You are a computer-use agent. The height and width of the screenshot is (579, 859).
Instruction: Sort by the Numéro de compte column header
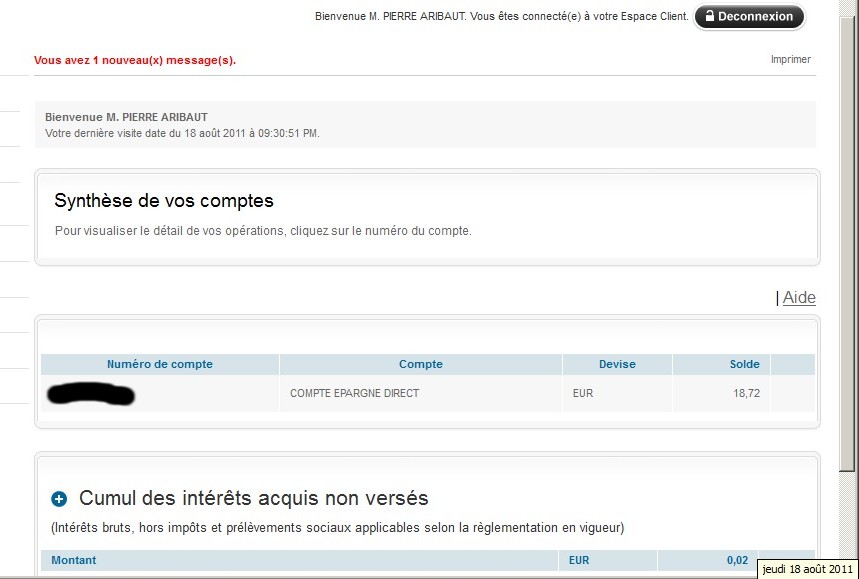point(159,364)
